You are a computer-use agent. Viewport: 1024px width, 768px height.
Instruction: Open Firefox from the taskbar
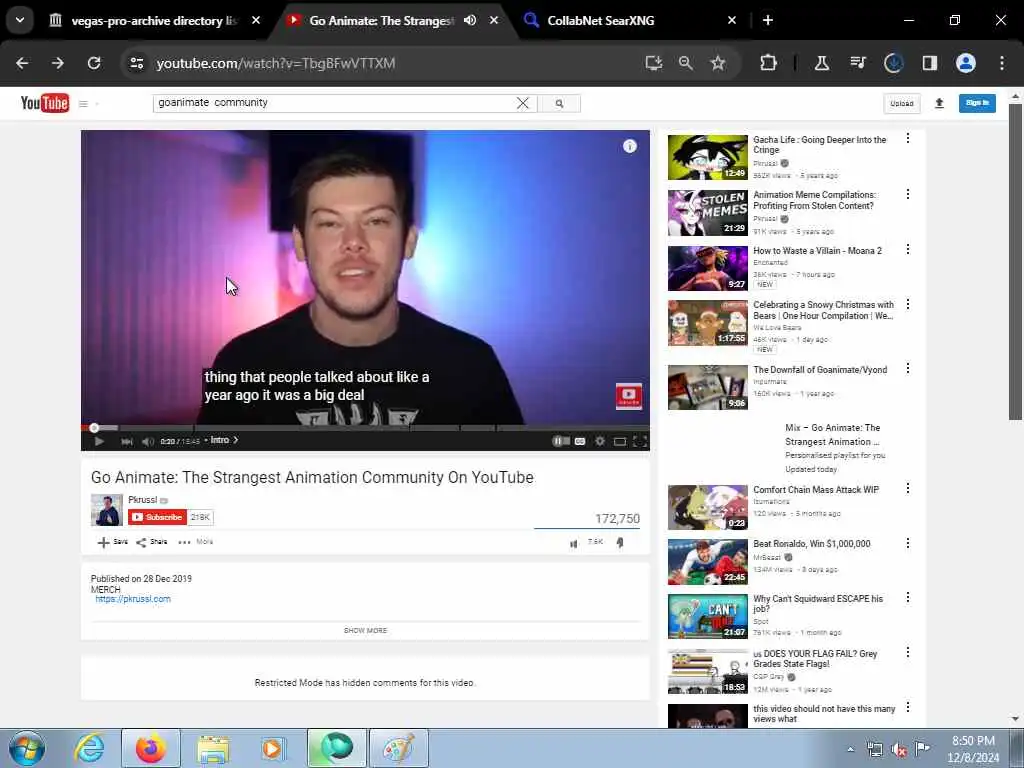pos(151,748)
